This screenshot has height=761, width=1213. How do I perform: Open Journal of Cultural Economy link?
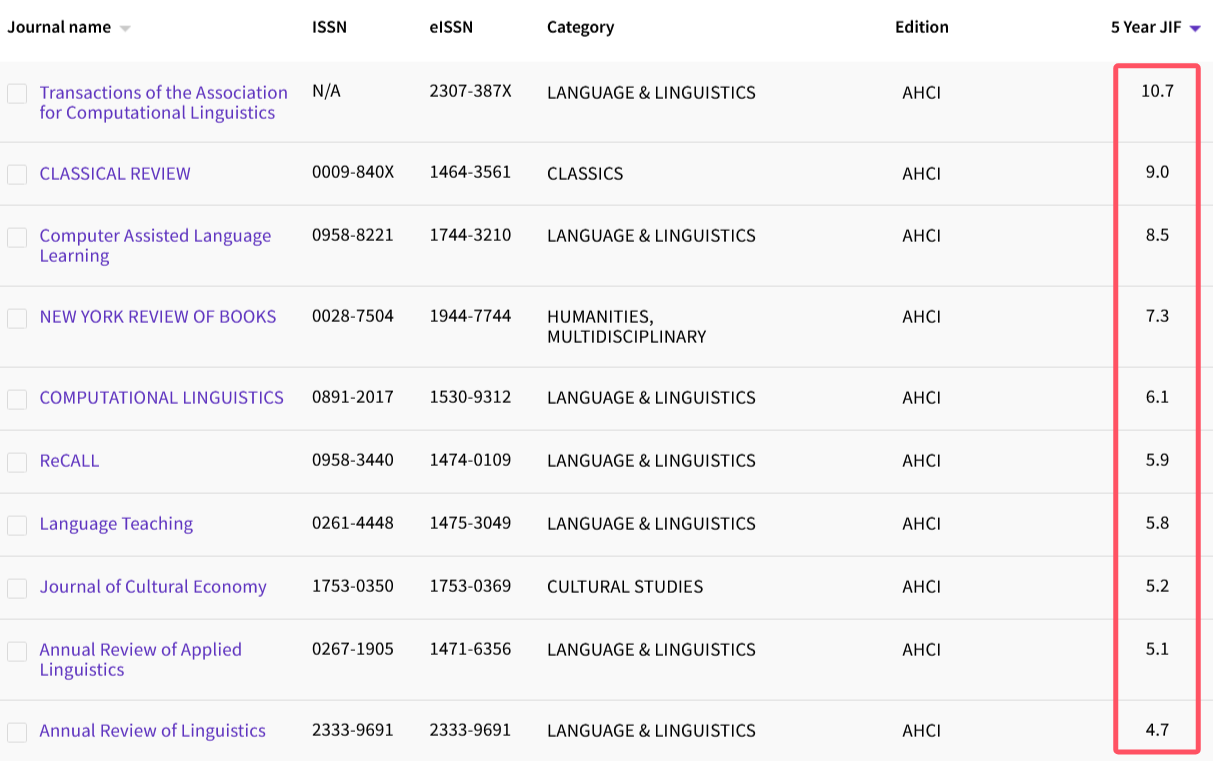pyautogui.click(x=153, y=587)
